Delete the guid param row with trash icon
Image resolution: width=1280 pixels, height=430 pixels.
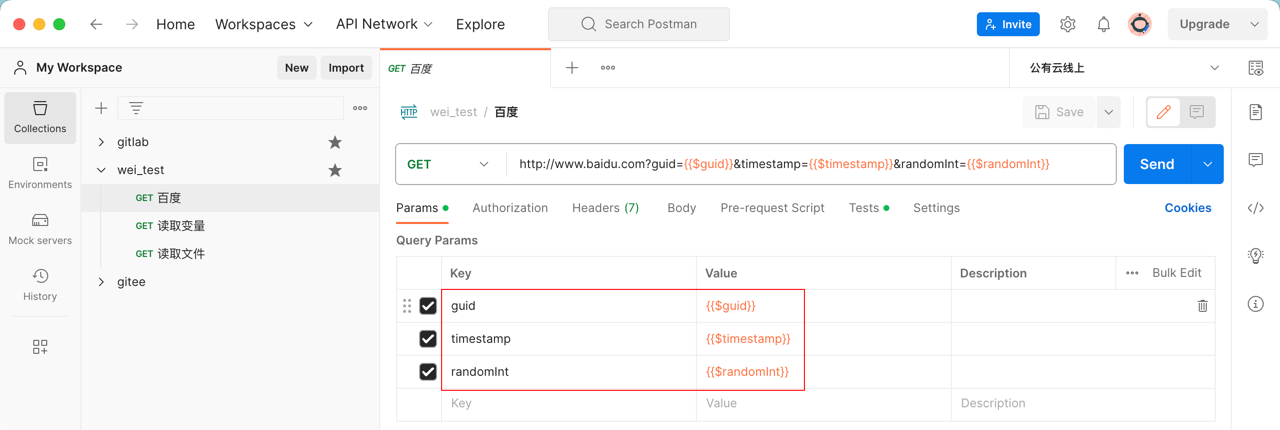tap(1202, 306)
